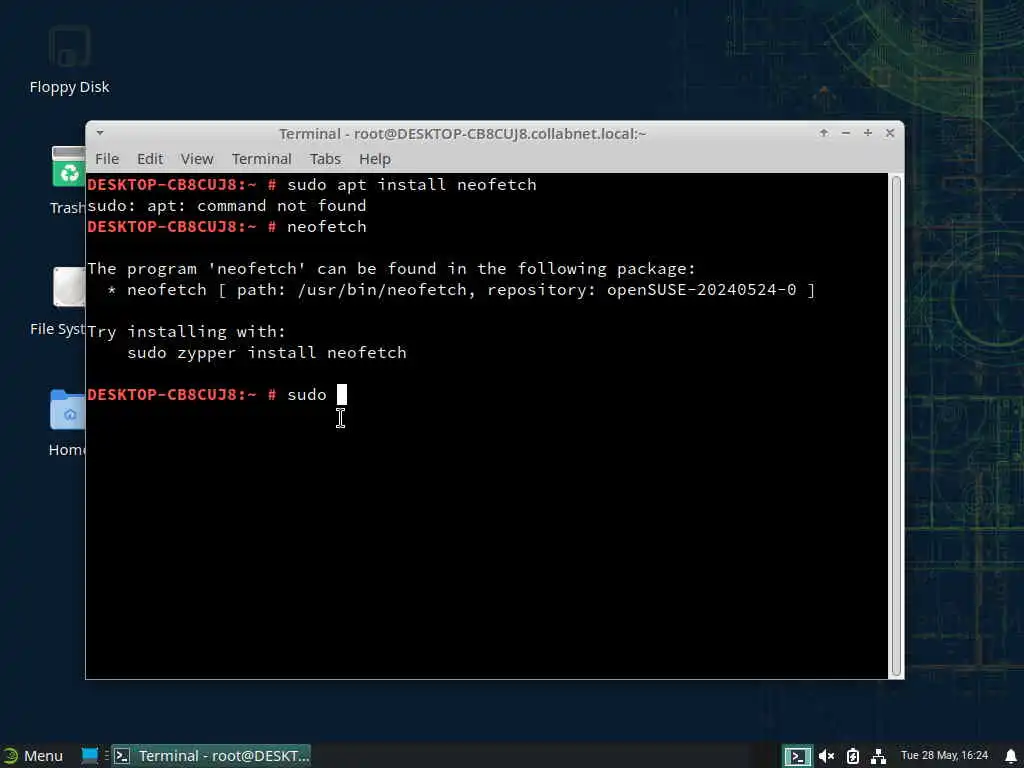Click 'sudo zypper install neofetch' suggestion line
This screenshot has width=1024, height=768.
(x=266, y=353)
